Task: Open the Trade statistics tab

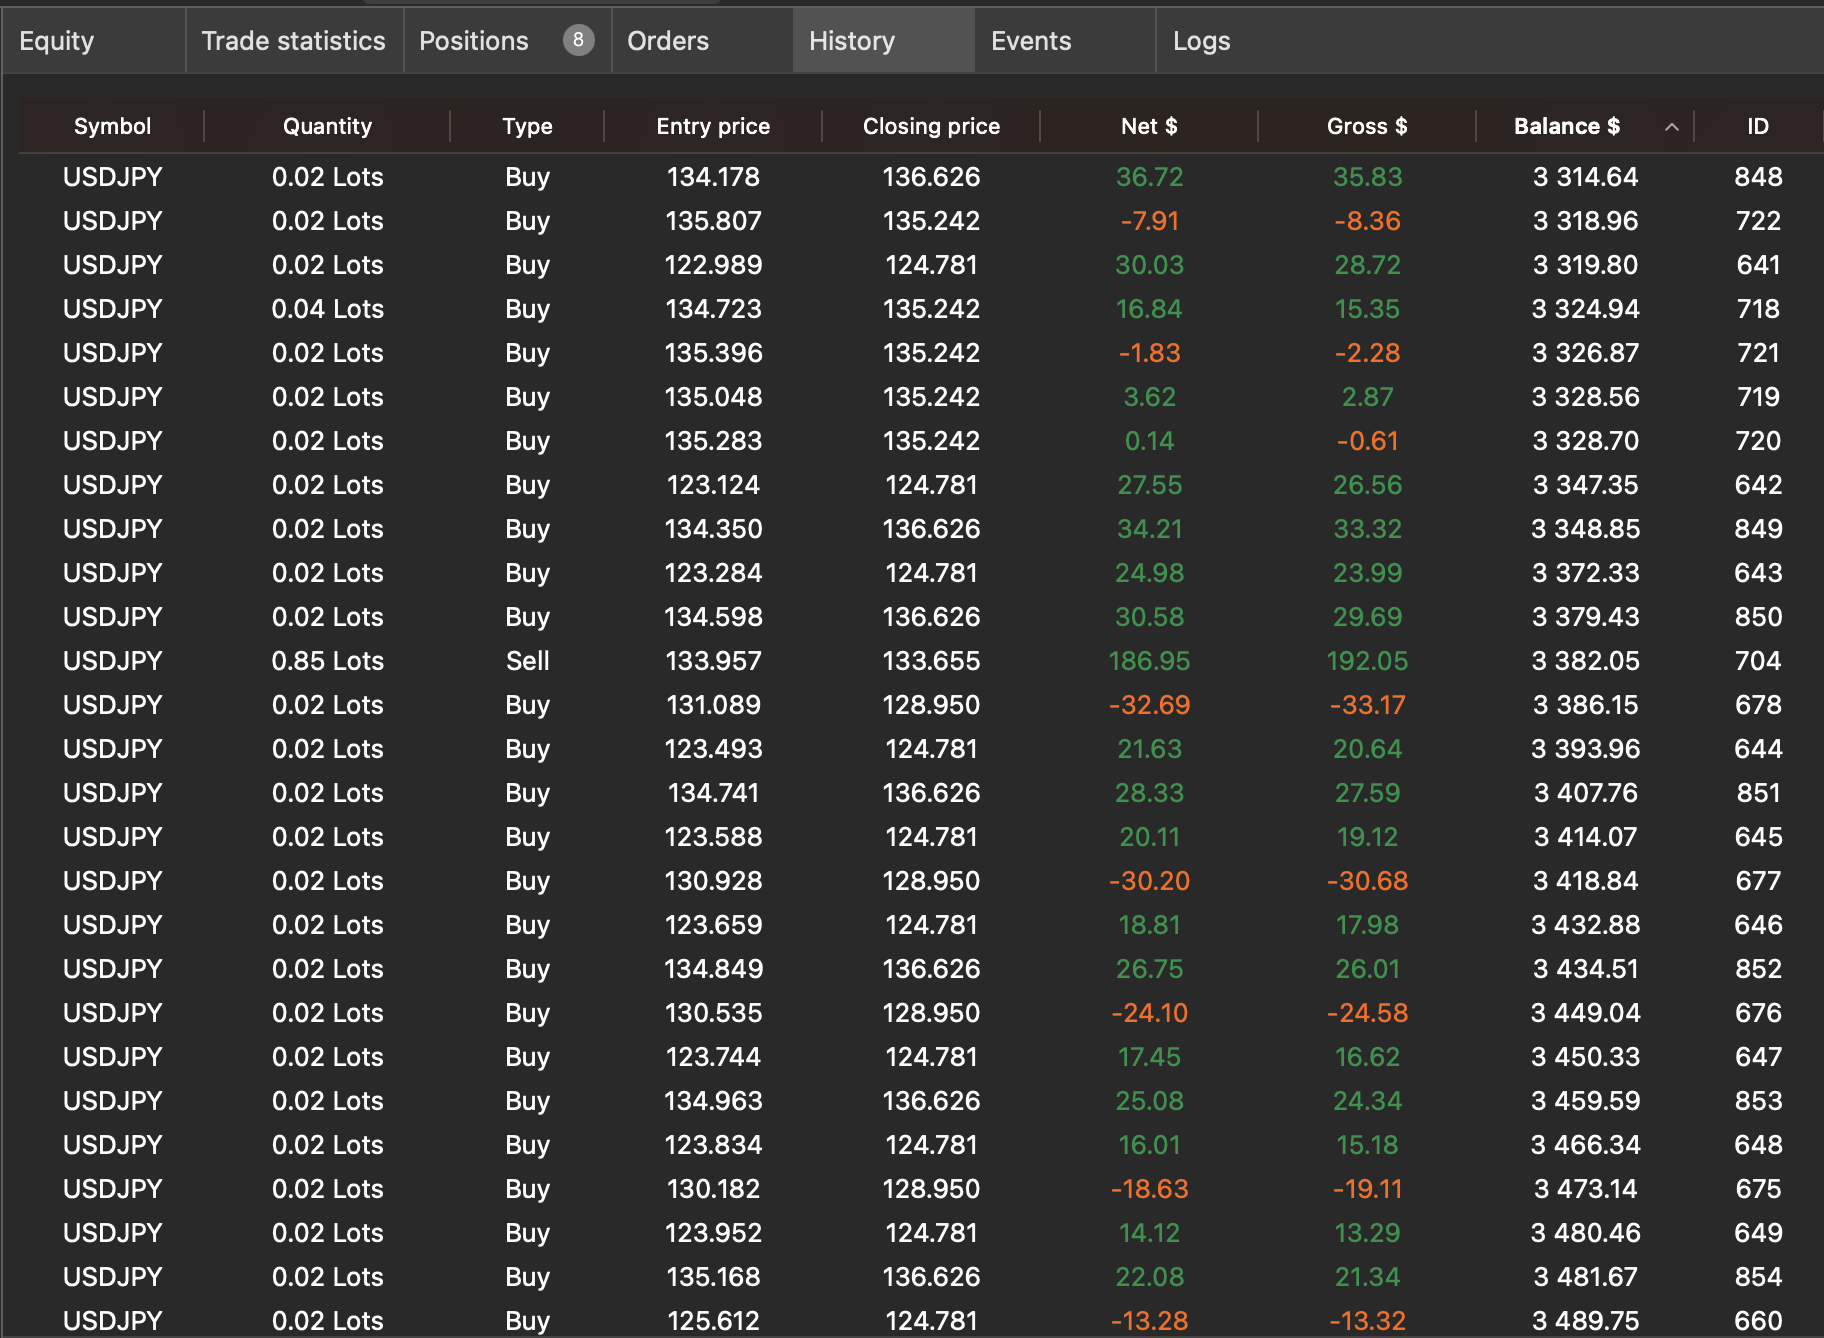Action: click(293, 41)
